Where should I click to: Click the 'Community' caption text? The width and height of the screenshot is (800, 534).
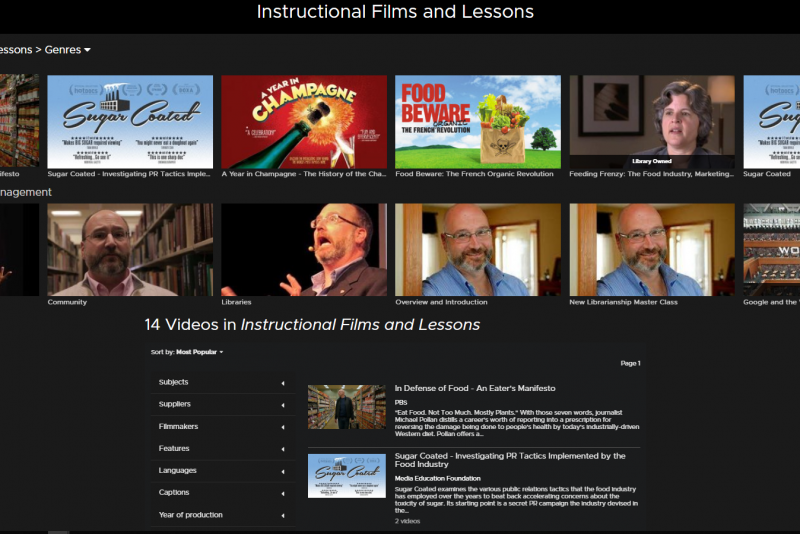click(67, 302)
